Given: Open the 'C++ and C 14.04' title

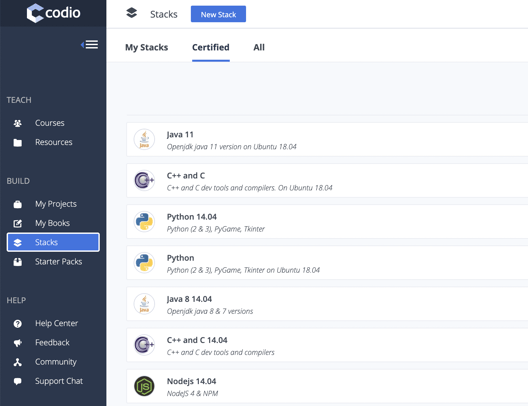Looking at the screenshot, I should click(x=197, y=340).
